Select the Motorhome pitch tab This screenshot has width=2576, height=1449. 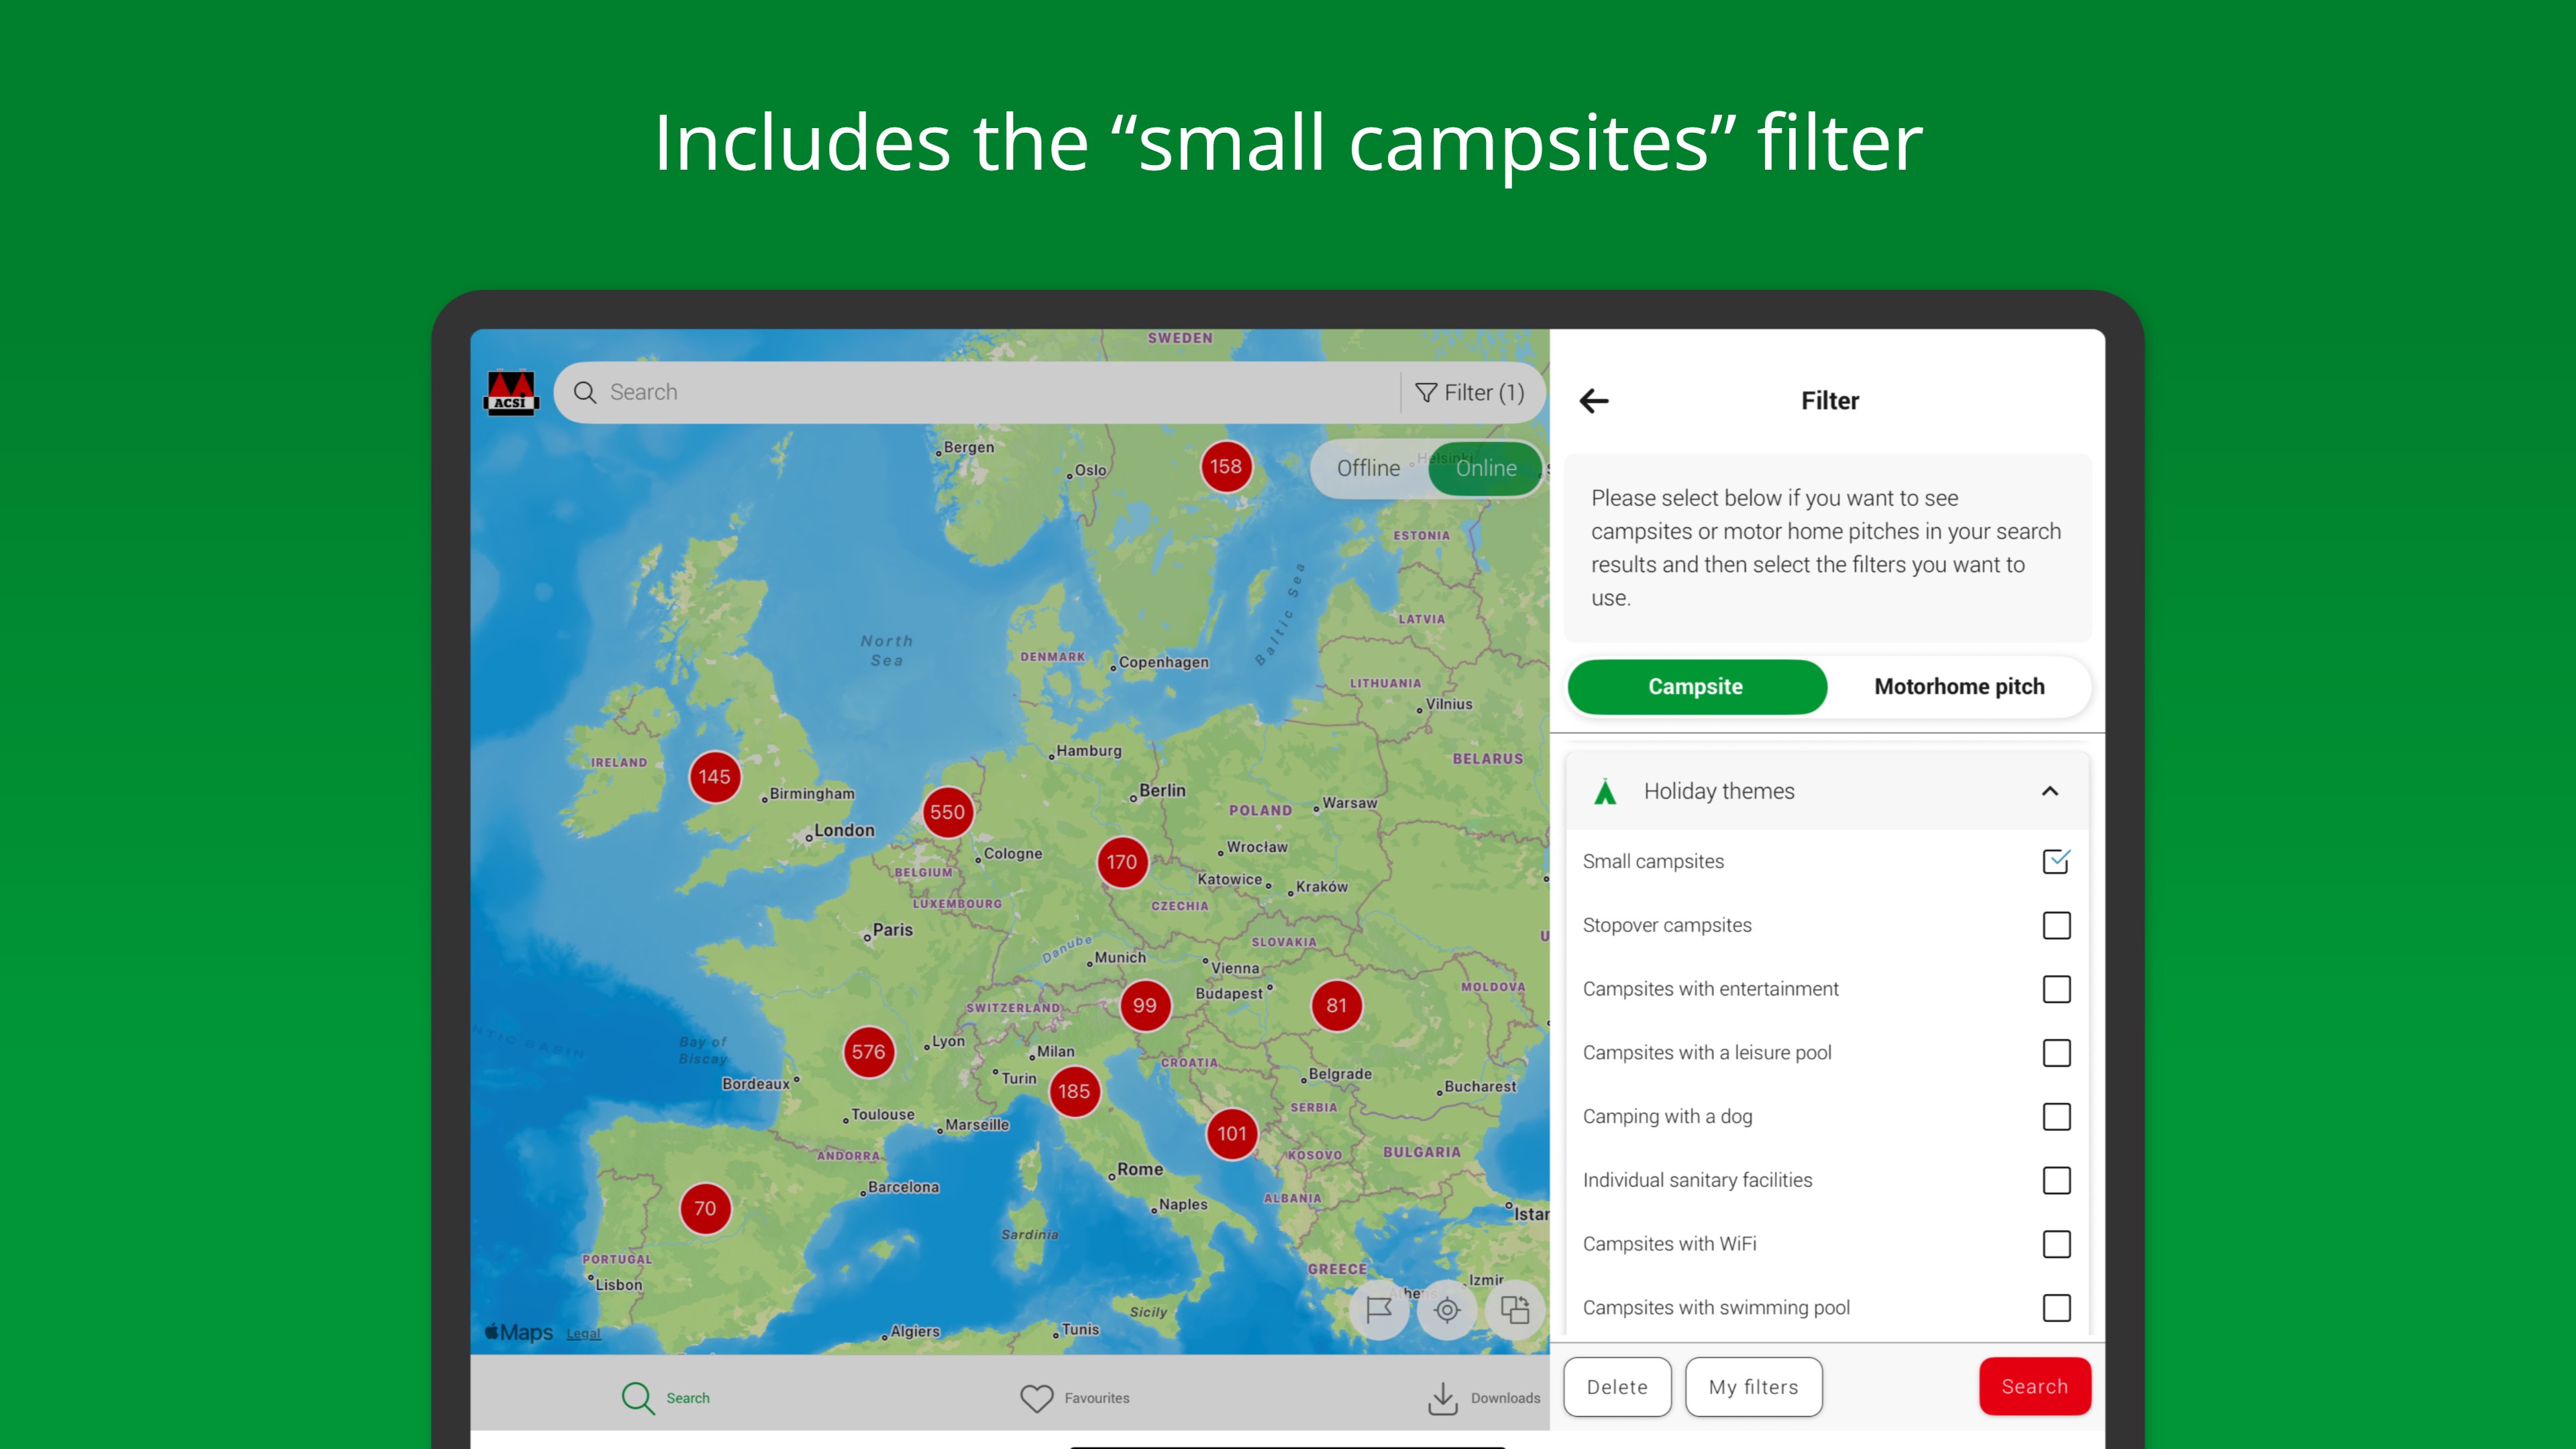click(x=1959, y=686)
